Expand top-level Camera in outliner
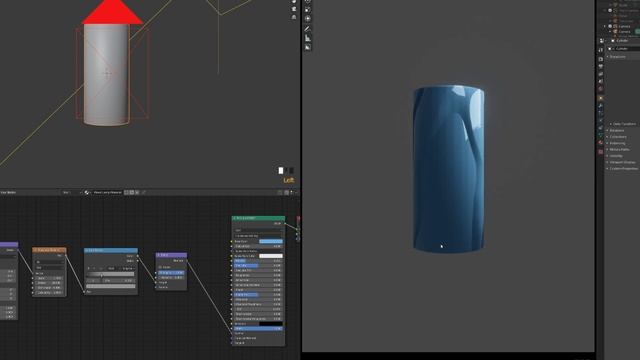This screenshot has width=640, height=360. [605, 26]
